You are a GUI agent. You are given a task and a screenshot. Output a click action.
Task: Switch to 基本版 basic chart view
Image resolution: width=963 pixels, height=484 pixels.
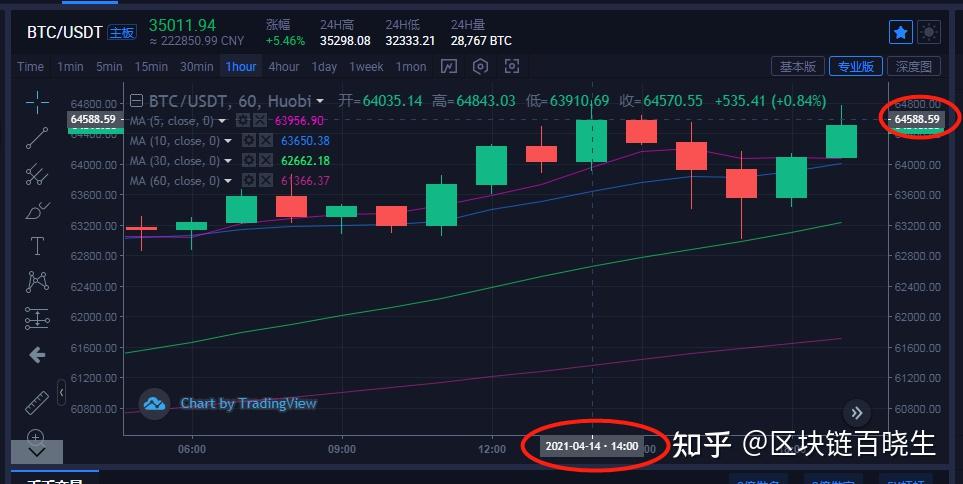798,66
